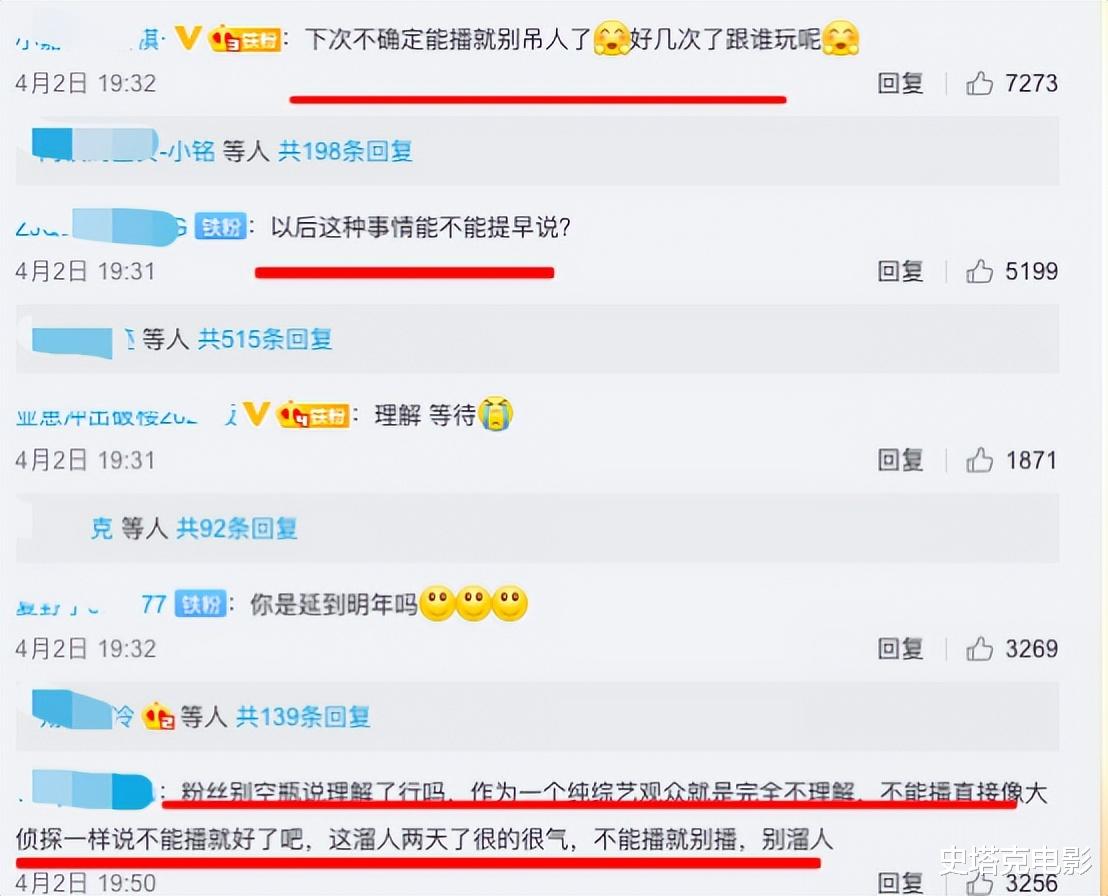
Task: Click the blue 铁粉 badge on second comment
Action: point(220,227)
